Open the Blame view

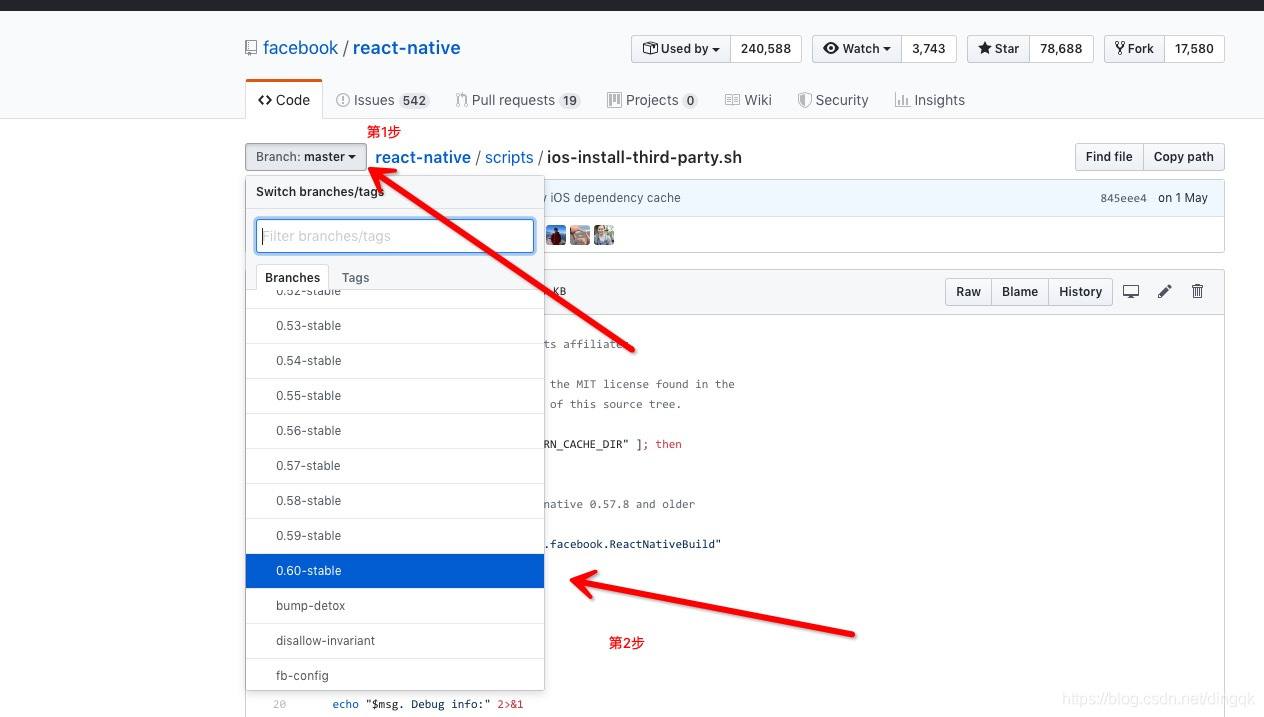pos(1020,291)
